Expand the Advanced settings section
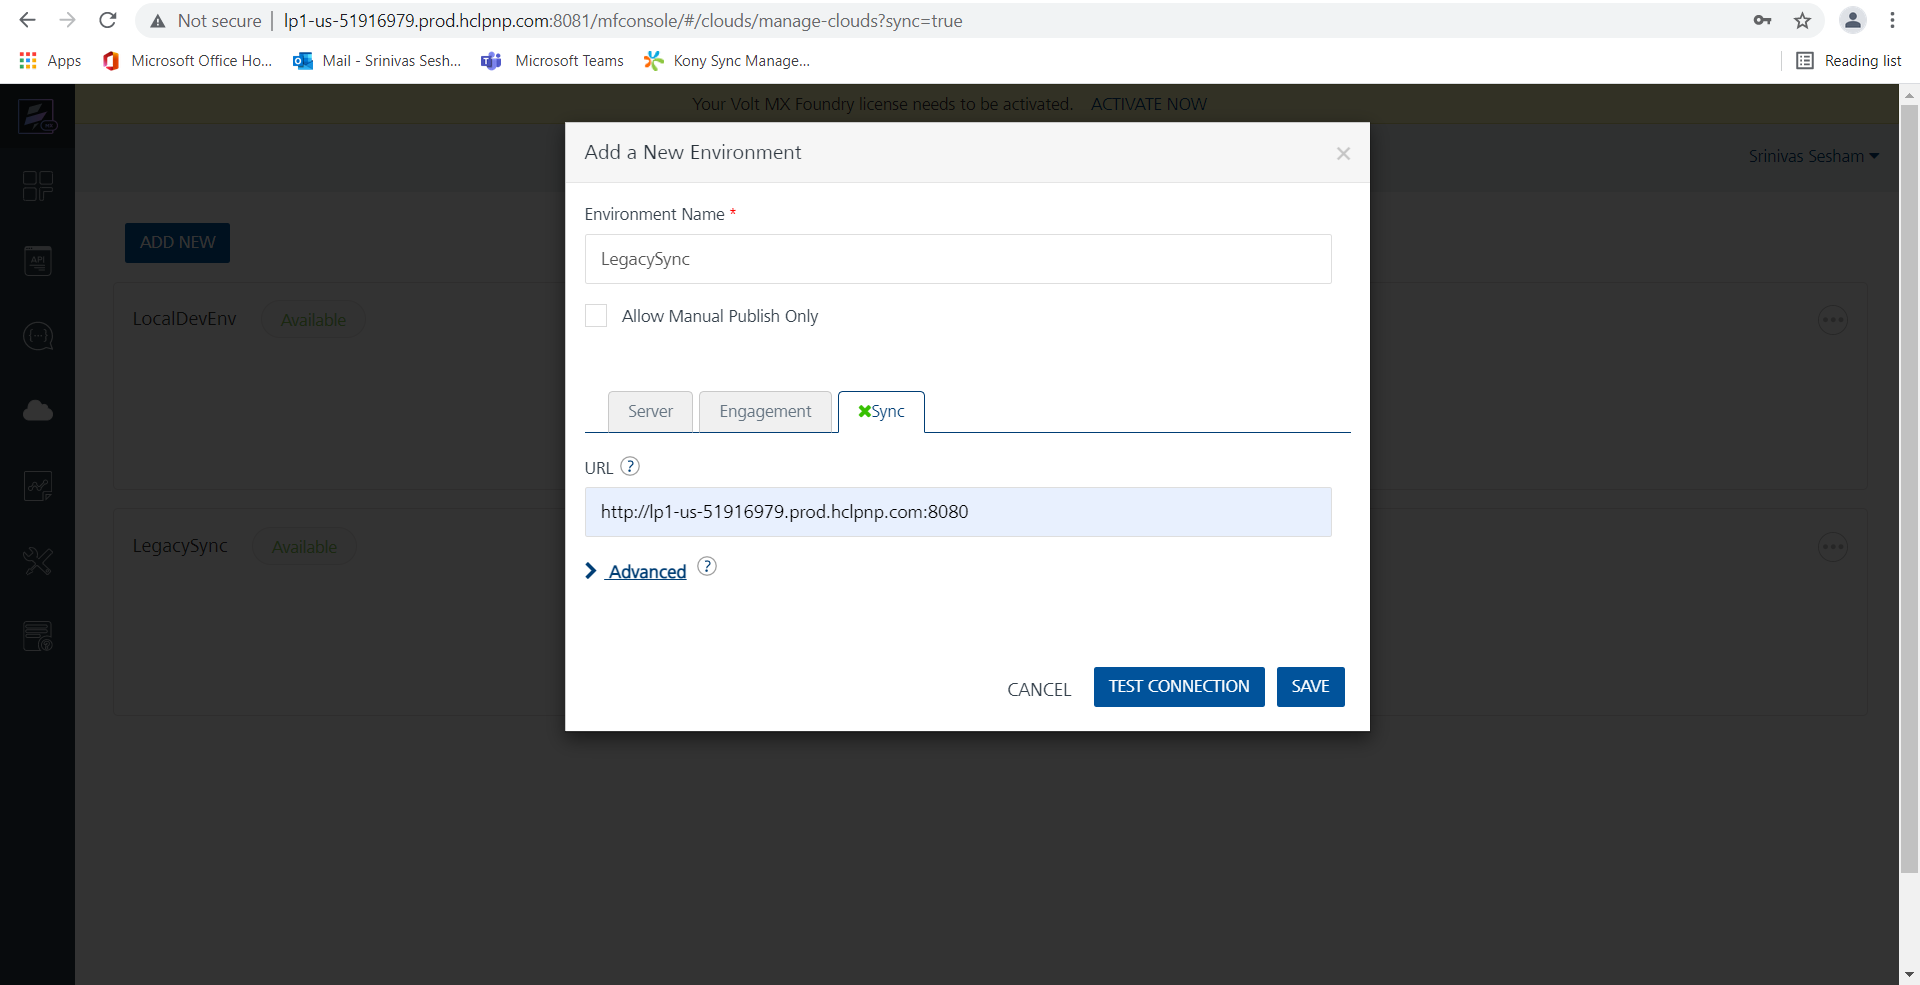Viewport: 1920px width, 985px height. pos(646,571)
